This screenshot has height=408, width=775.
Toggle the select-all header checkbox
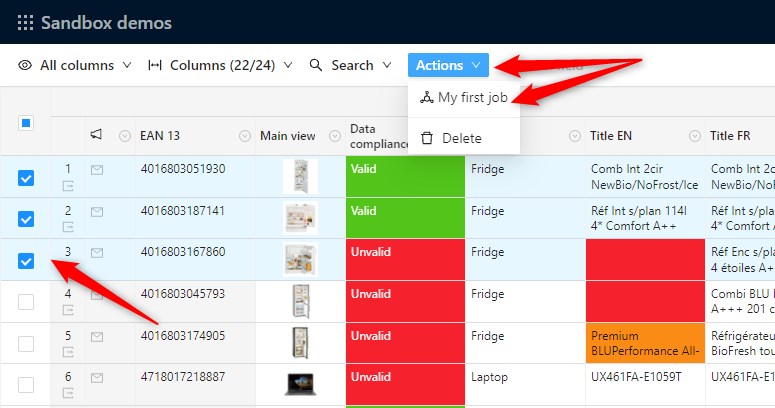(26, 123)
